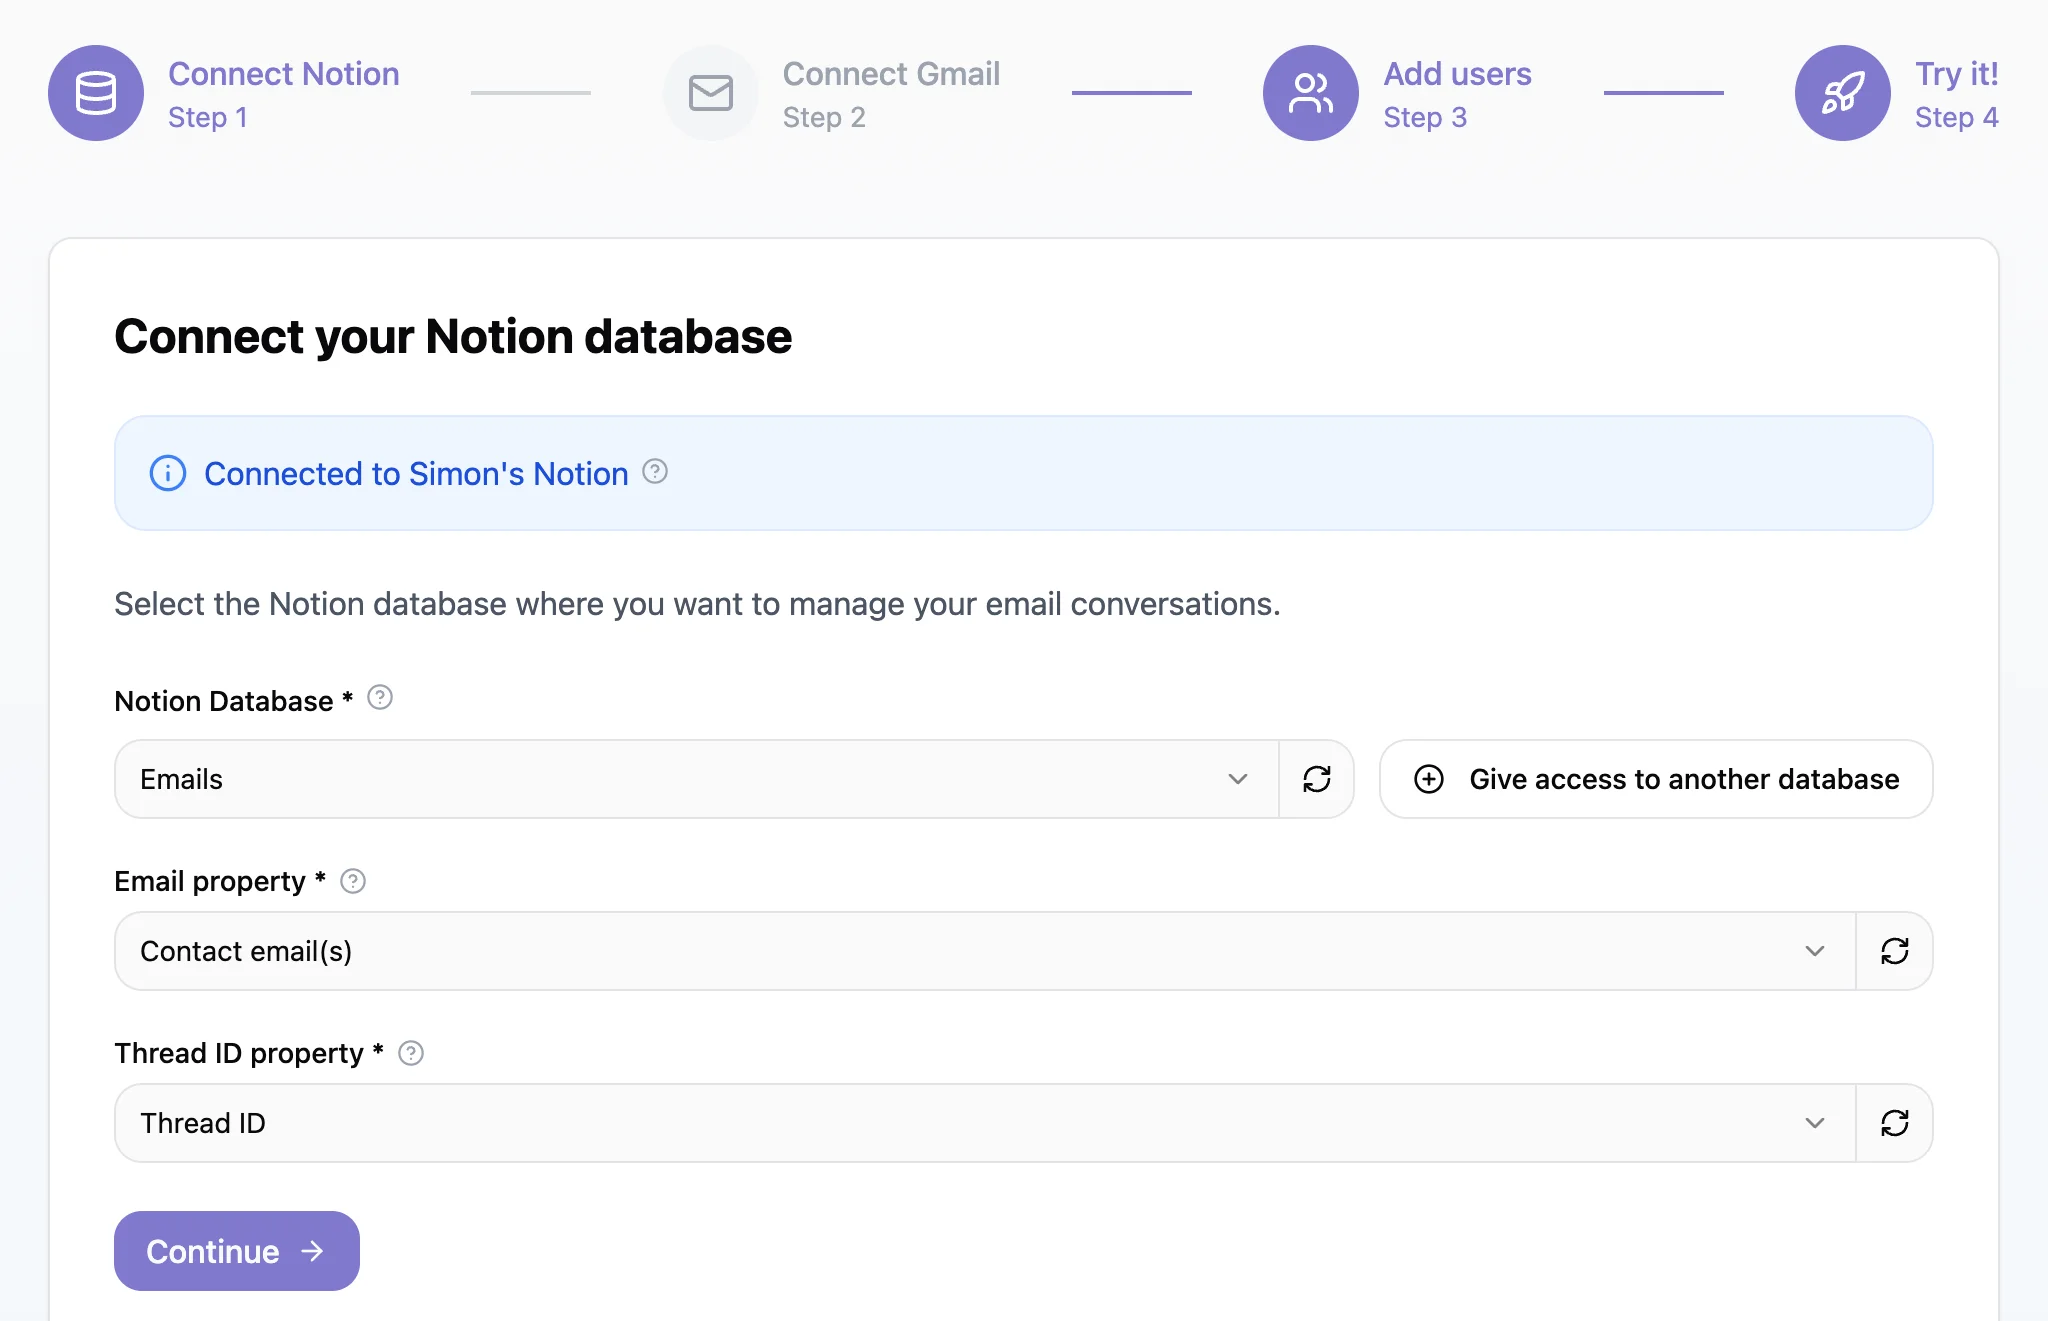
Task: Click the Connected to Simon's Notion text
Action: (416, 474)
